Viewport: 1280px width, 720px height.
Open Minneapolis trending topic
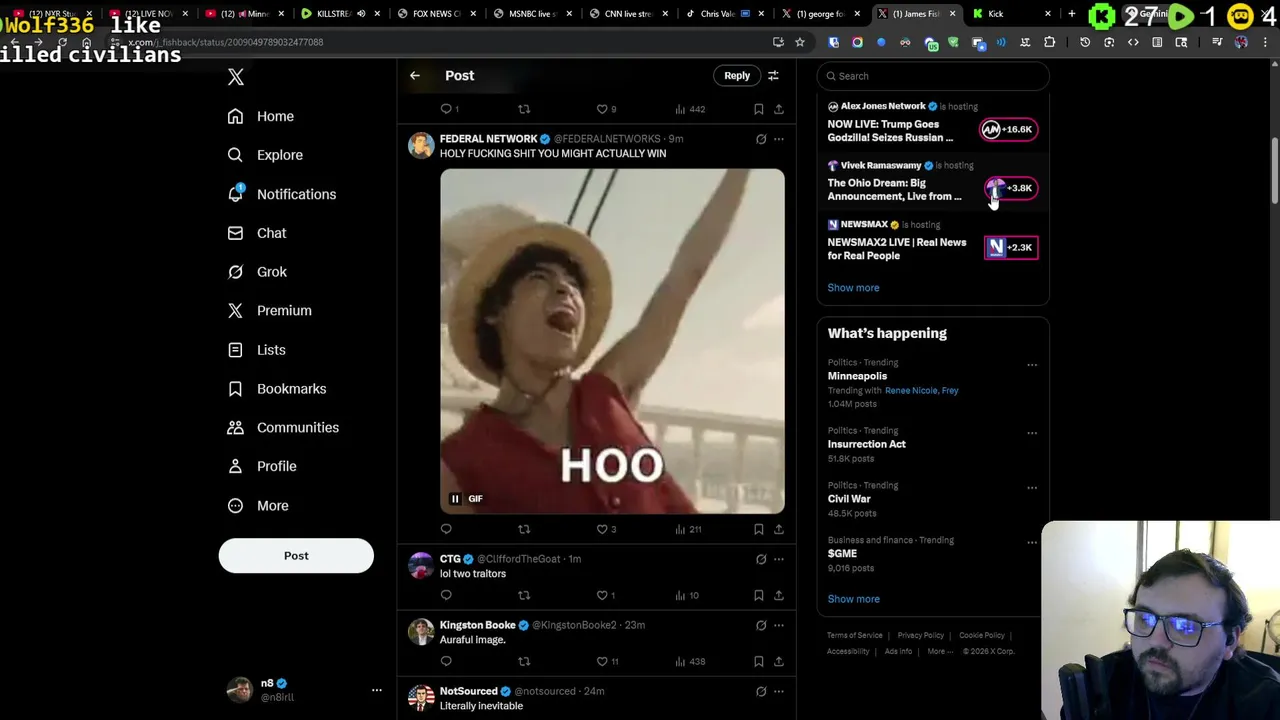point(857,376)
